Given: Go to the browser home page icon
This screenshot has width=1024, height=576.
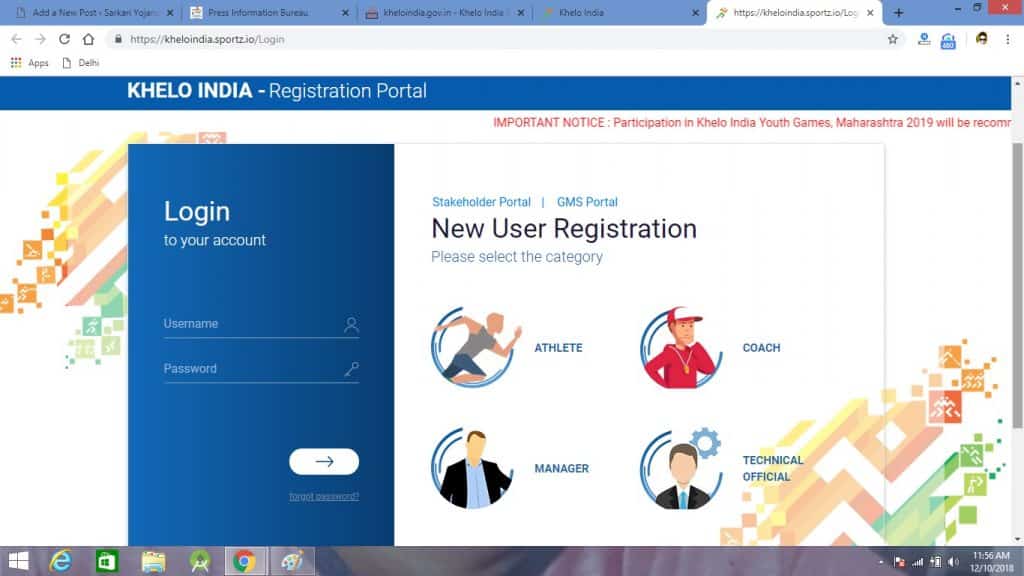Looking at the screenshot, I should click(89, 39).
